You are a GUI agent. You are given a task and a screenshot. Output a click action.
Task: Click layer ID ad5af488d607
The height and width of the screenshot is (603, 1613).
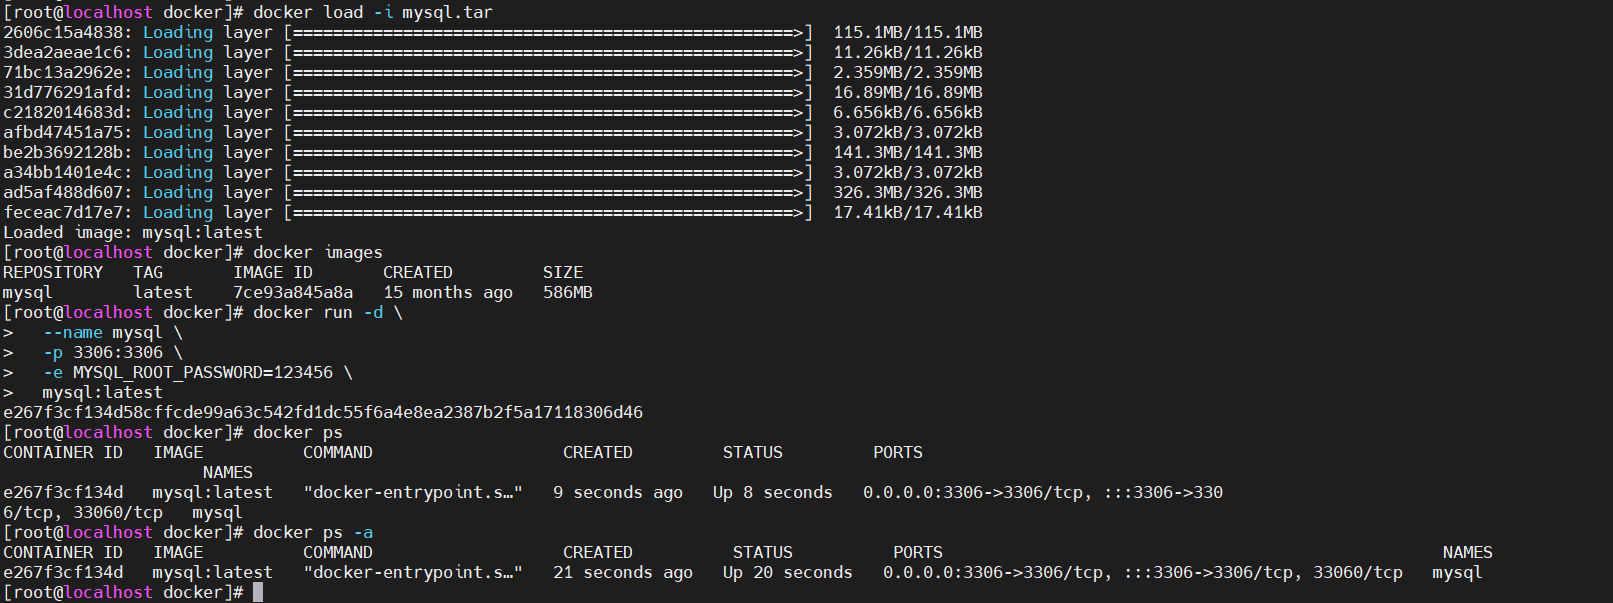click(x=63, y=192)
